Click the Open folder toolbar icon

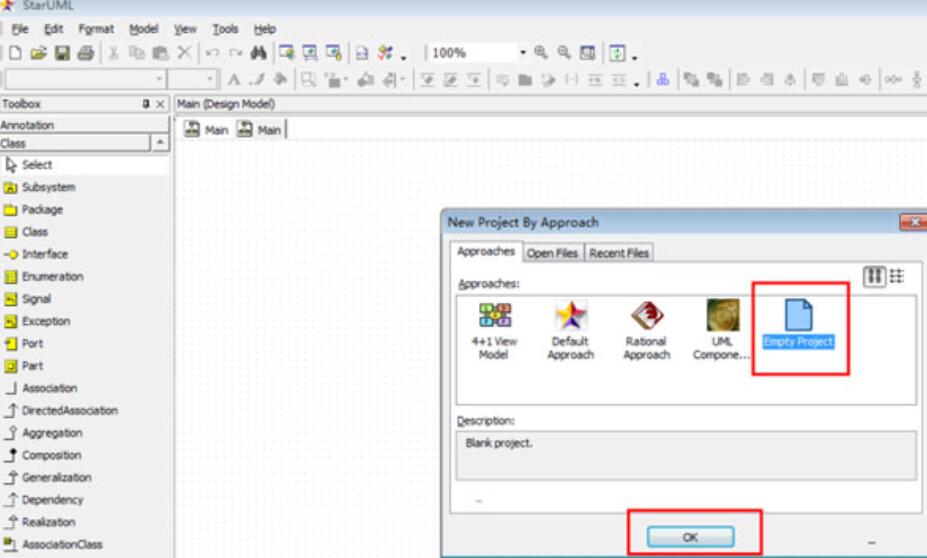click(x=38, y=53)
